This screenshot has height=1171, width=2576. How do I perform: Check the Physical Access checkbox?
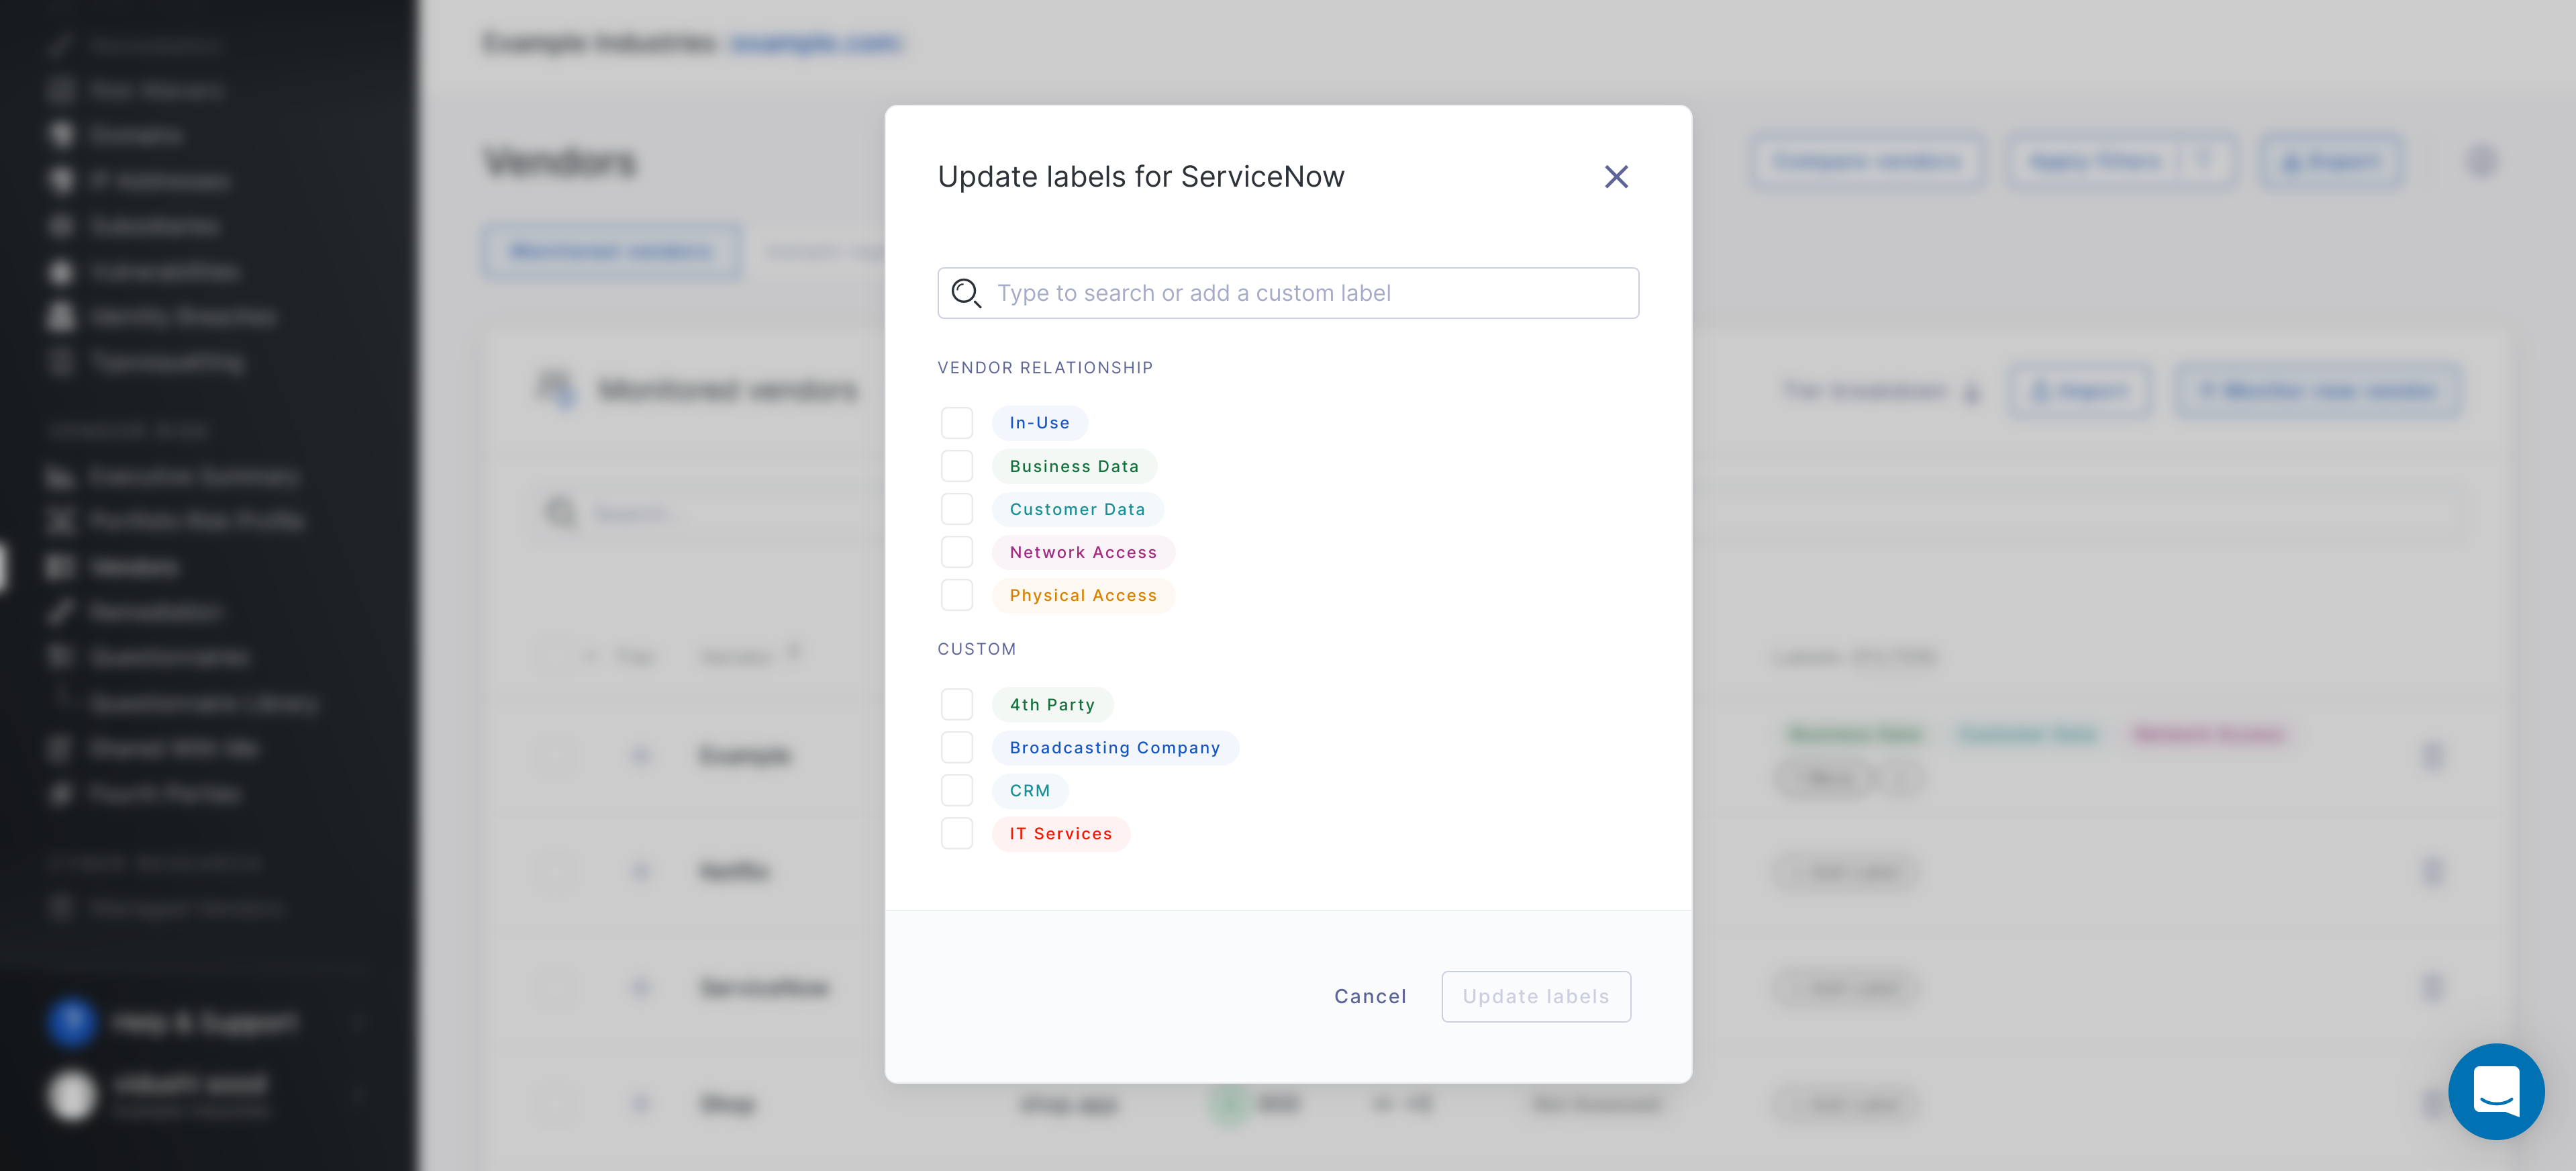coord(957,595)
